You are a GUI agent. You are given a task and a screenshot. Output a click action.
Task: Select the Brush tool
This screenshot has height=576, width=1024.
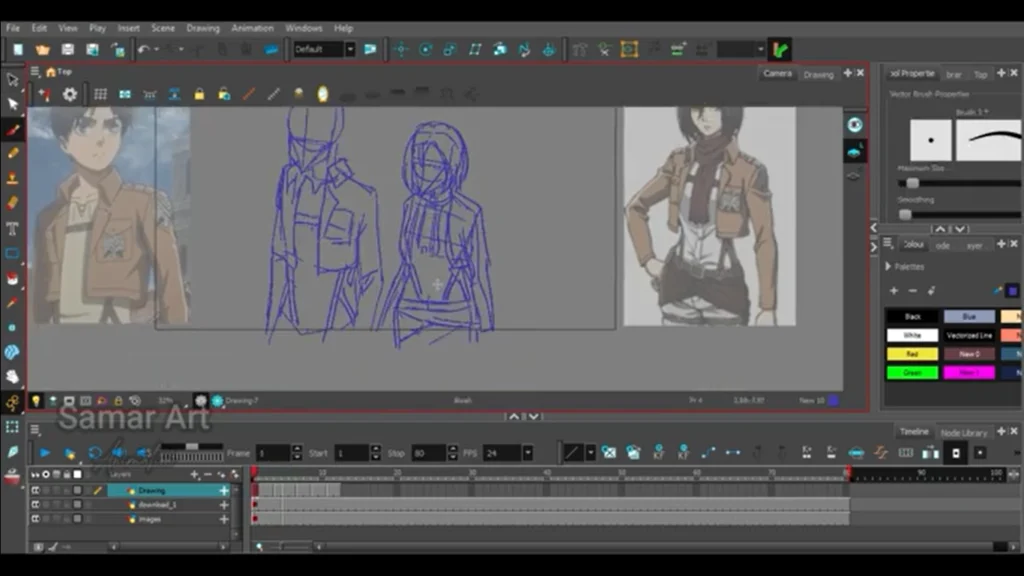12,128
